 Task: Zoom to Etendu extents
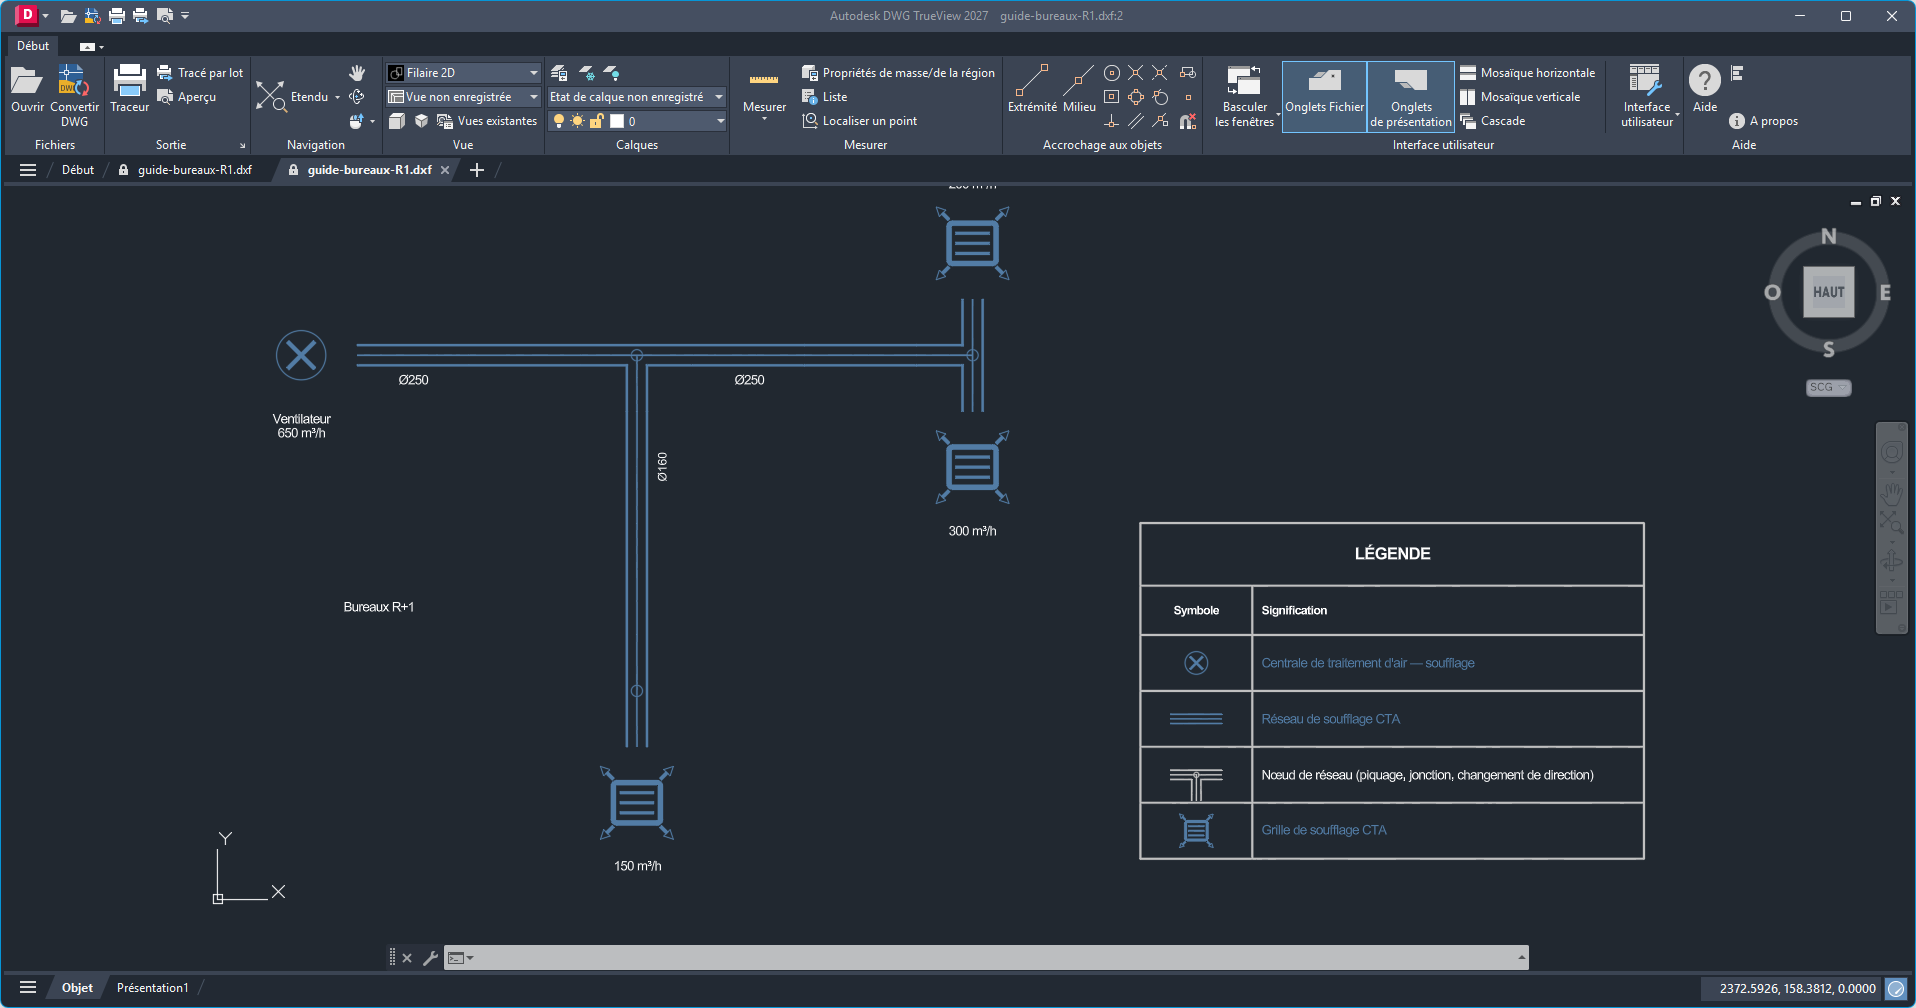pos(291,97)
